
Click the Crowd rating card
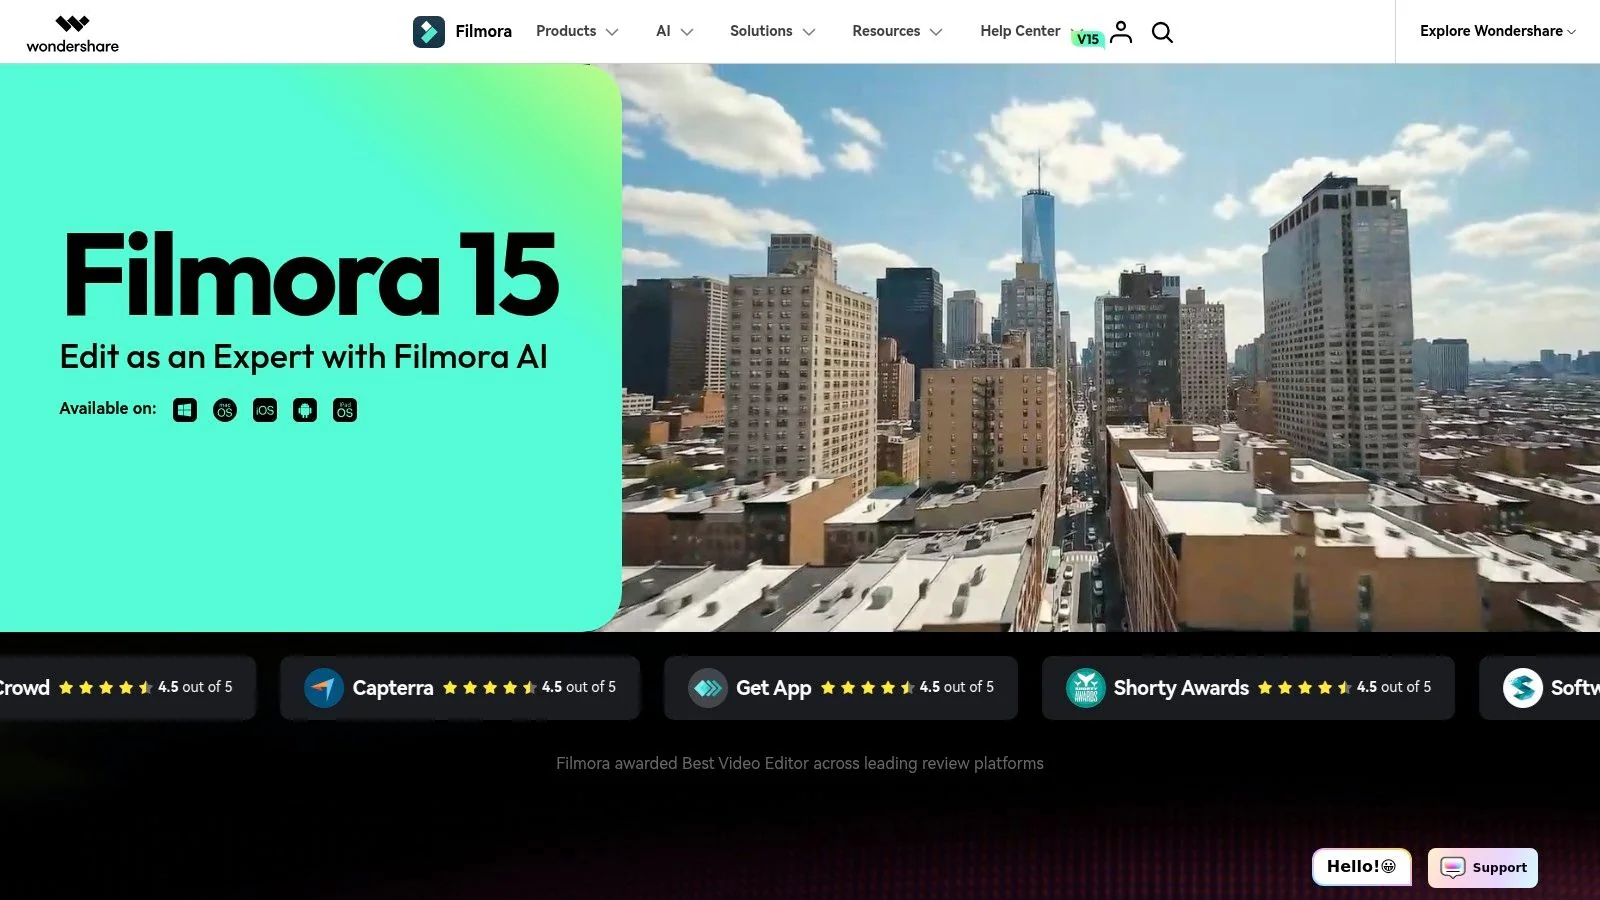point(128,688)
